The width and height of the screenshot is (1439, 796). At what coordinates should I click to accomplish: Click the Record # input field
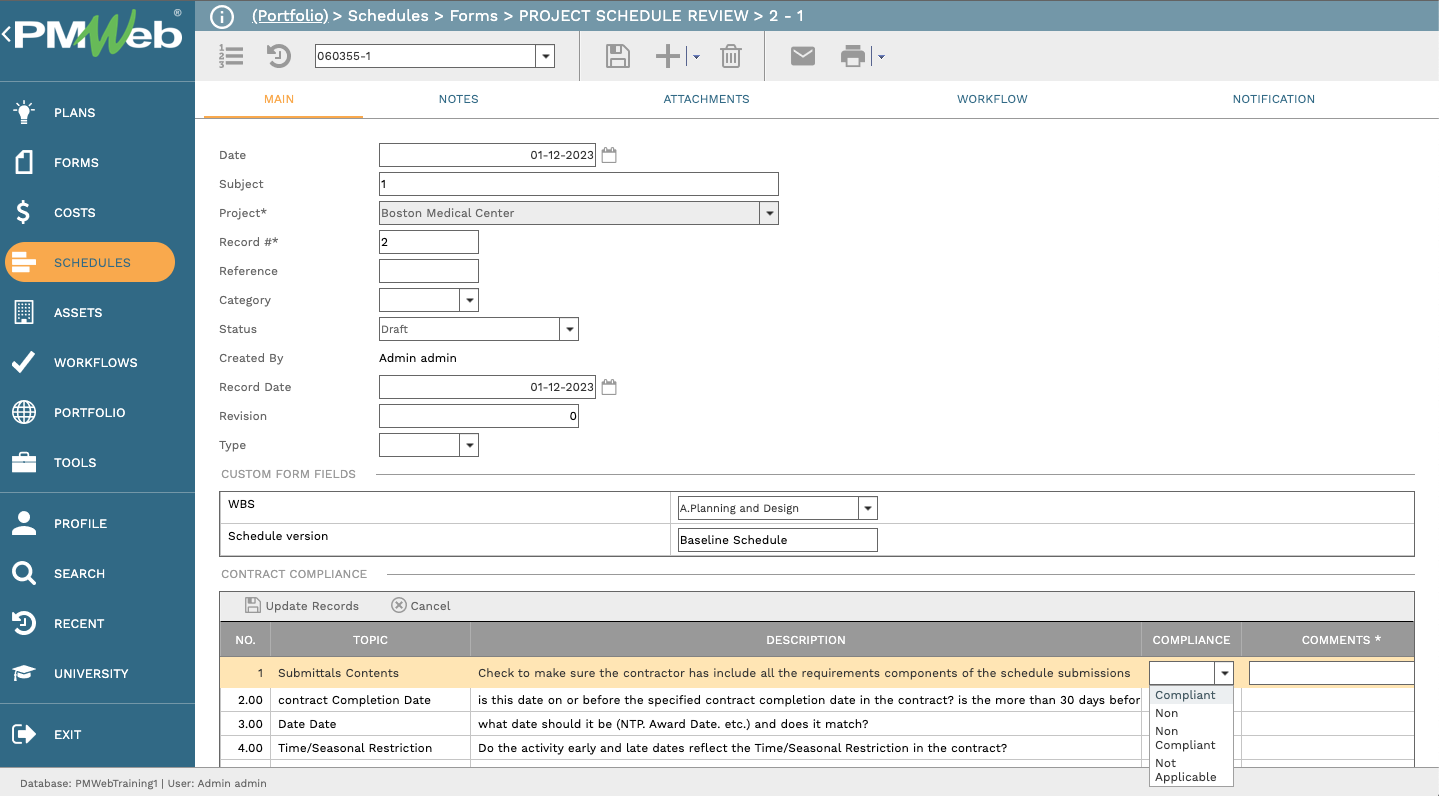(429, 242)
